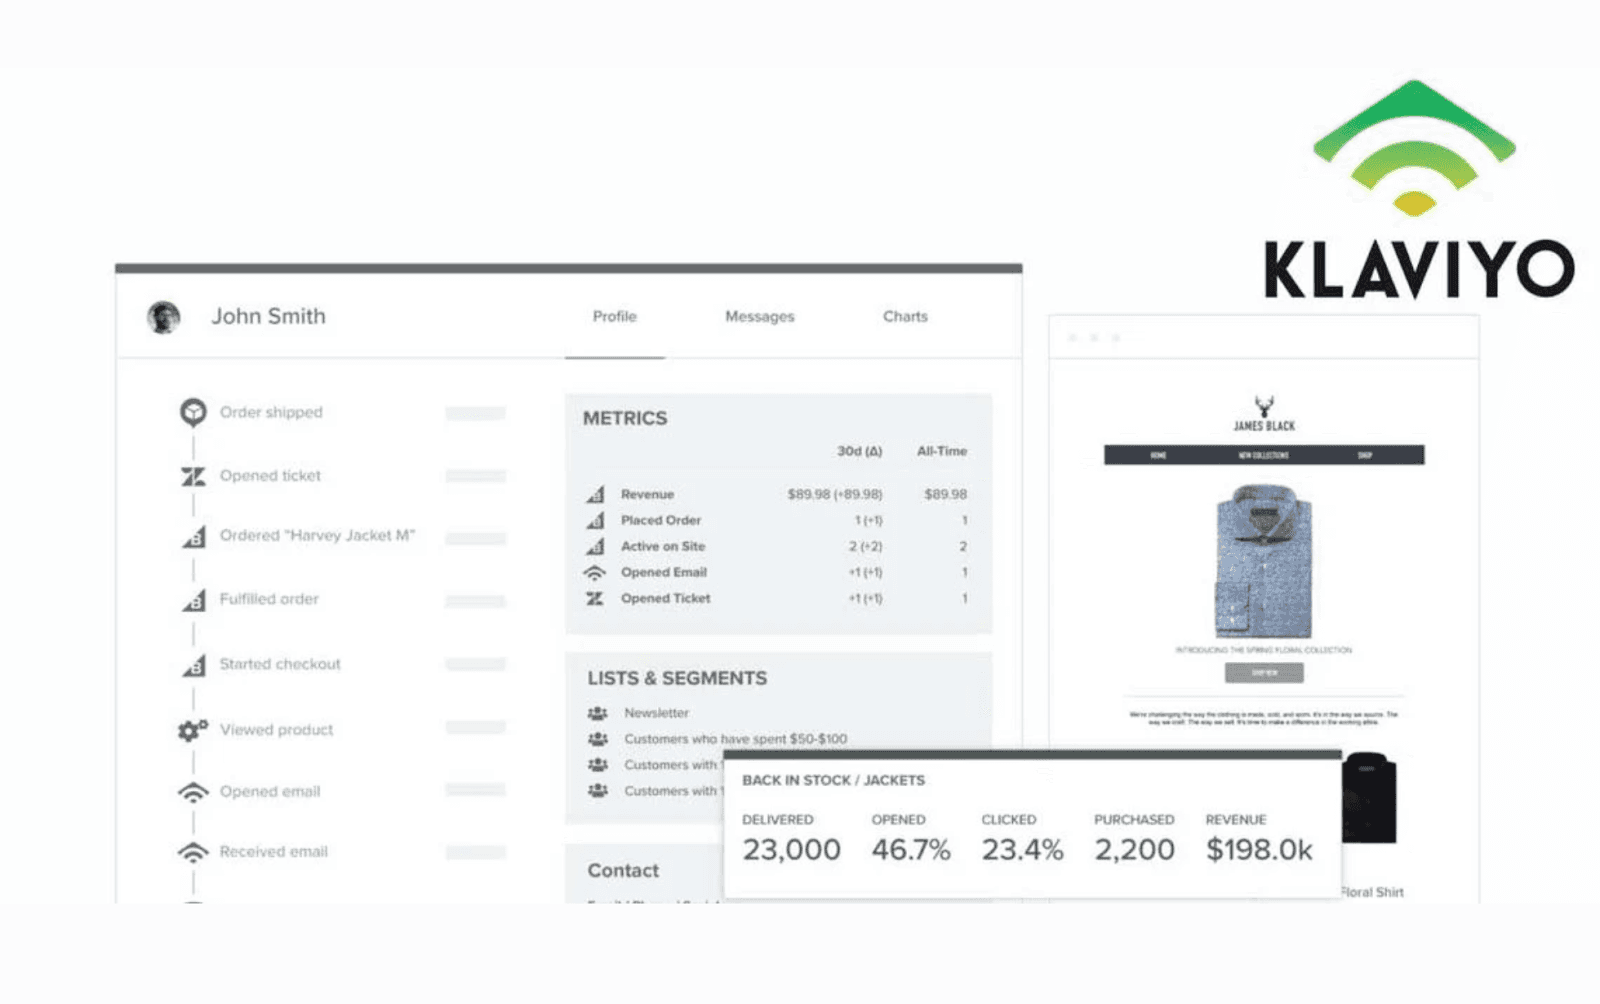Switch to the Charts tab

pyautogui.click(x=905, y=316)
